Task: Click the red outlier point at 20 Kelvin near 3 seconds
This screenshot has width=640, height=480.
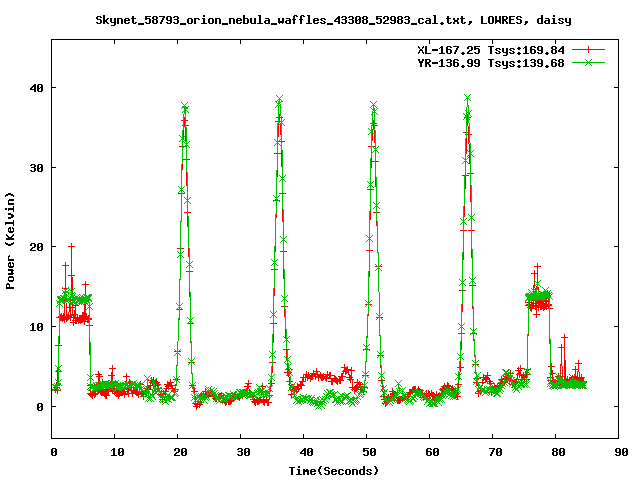Action: pyautogui.click(x=71, y=246)
